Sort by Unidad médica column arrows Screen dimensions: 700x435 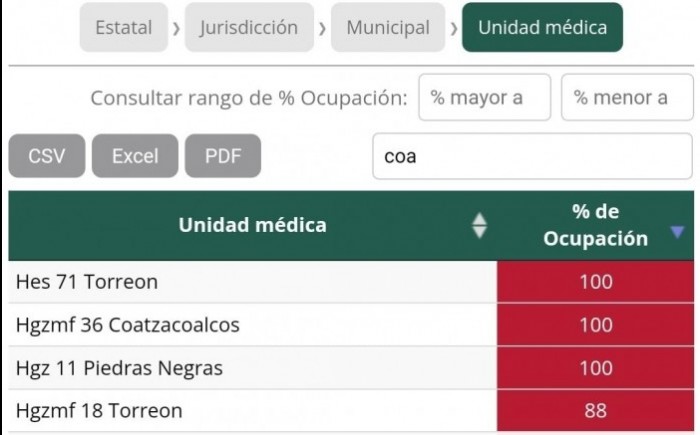tap(479, 226)
